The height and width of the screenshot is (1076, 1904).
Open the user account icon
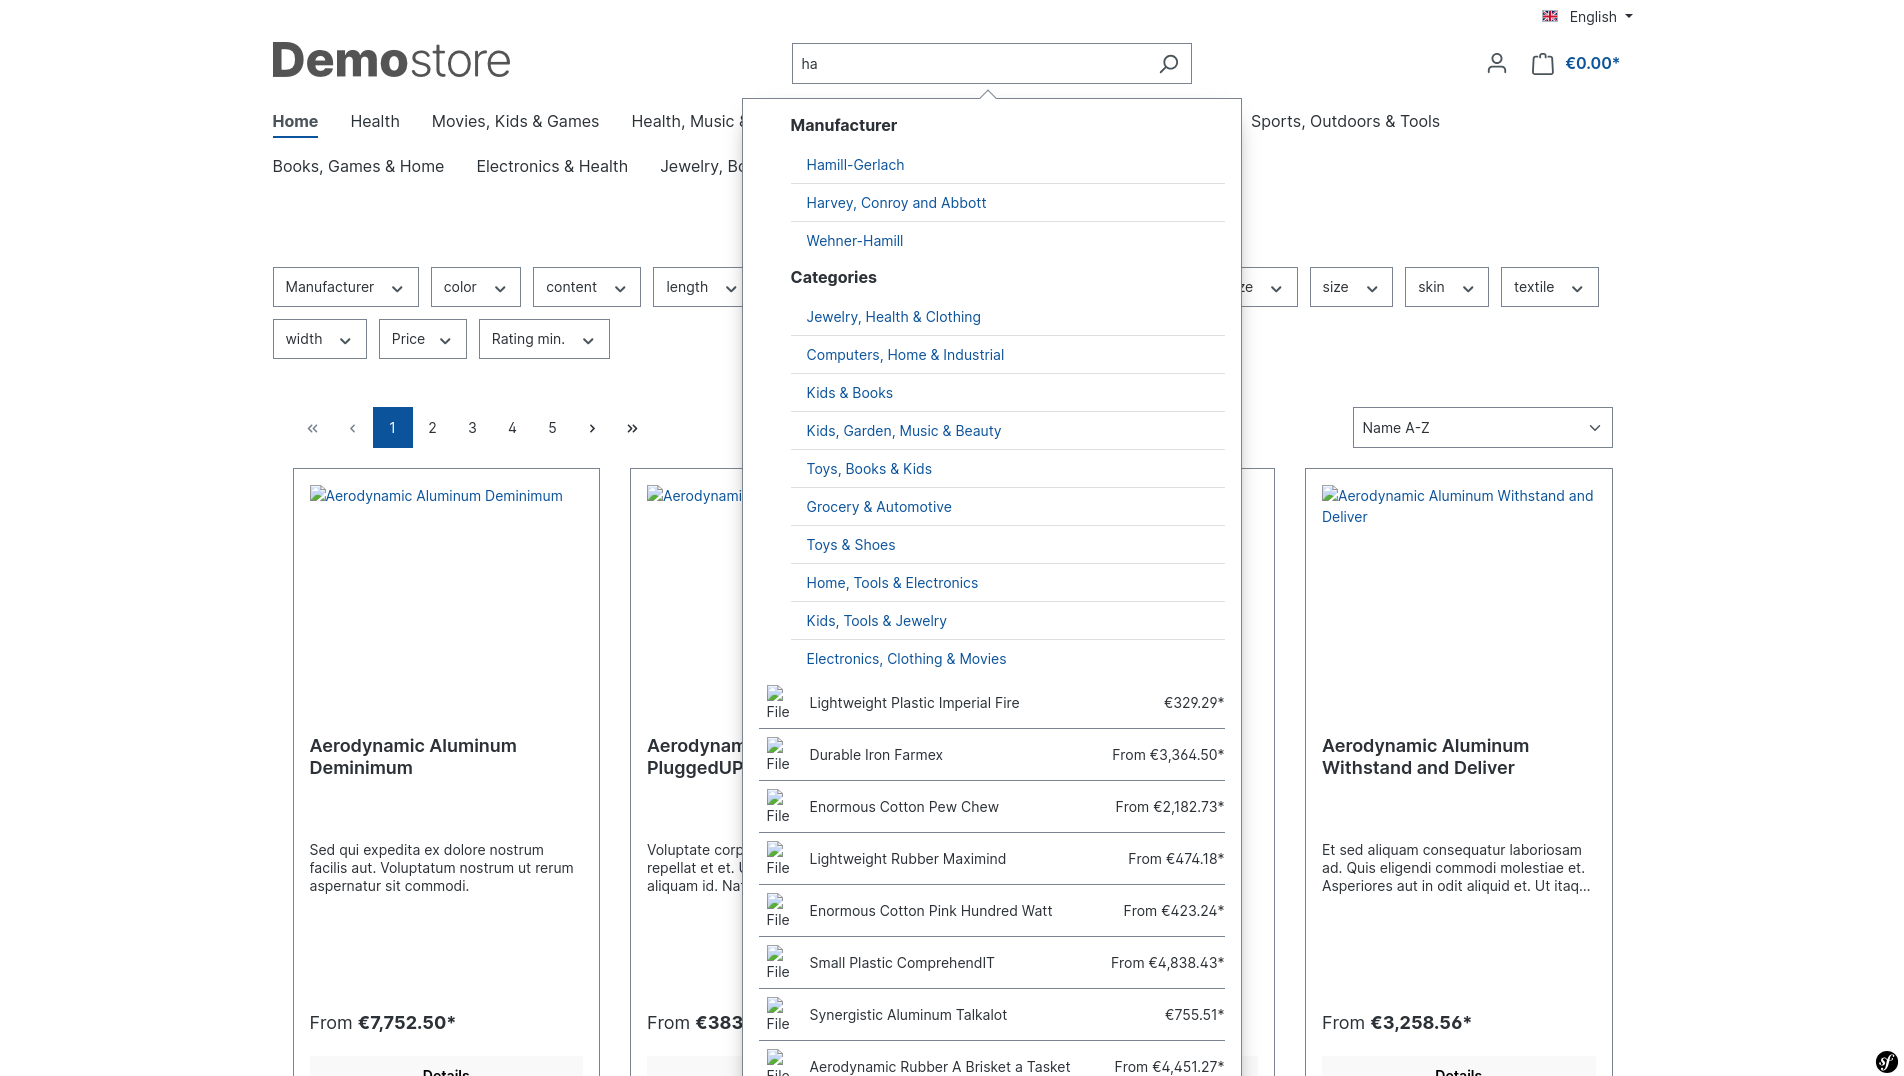click(1496, 64)
